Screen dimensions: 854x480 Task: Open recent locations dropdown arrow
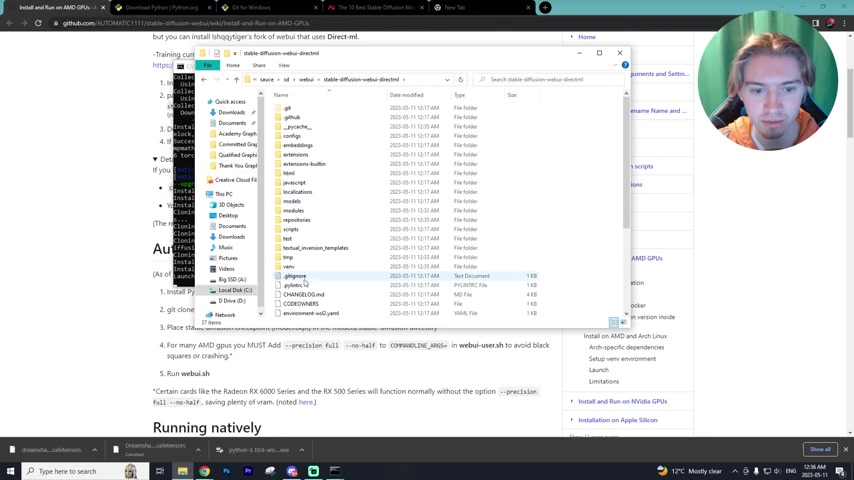(227, 80)
